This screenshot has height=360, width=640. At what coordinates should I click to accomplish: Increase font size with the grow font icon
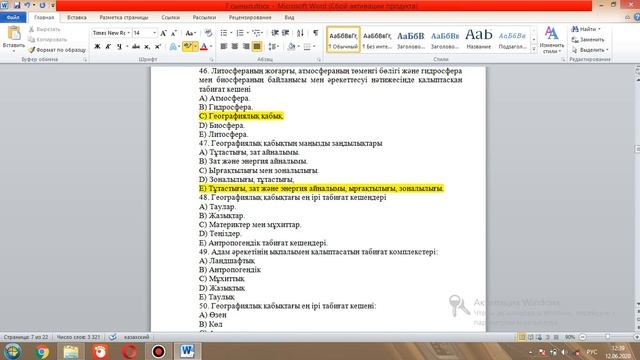[163, 33]
